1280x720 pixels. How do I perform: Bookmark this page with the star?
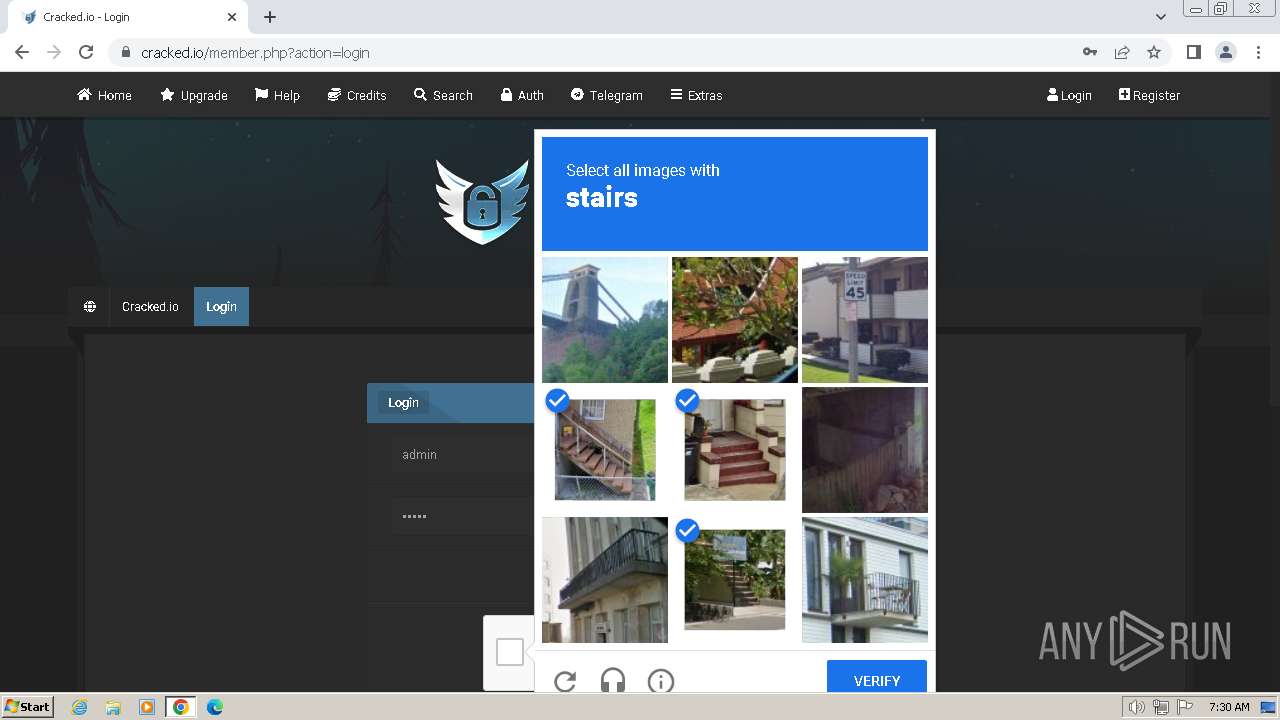[x=1154, y=52]
